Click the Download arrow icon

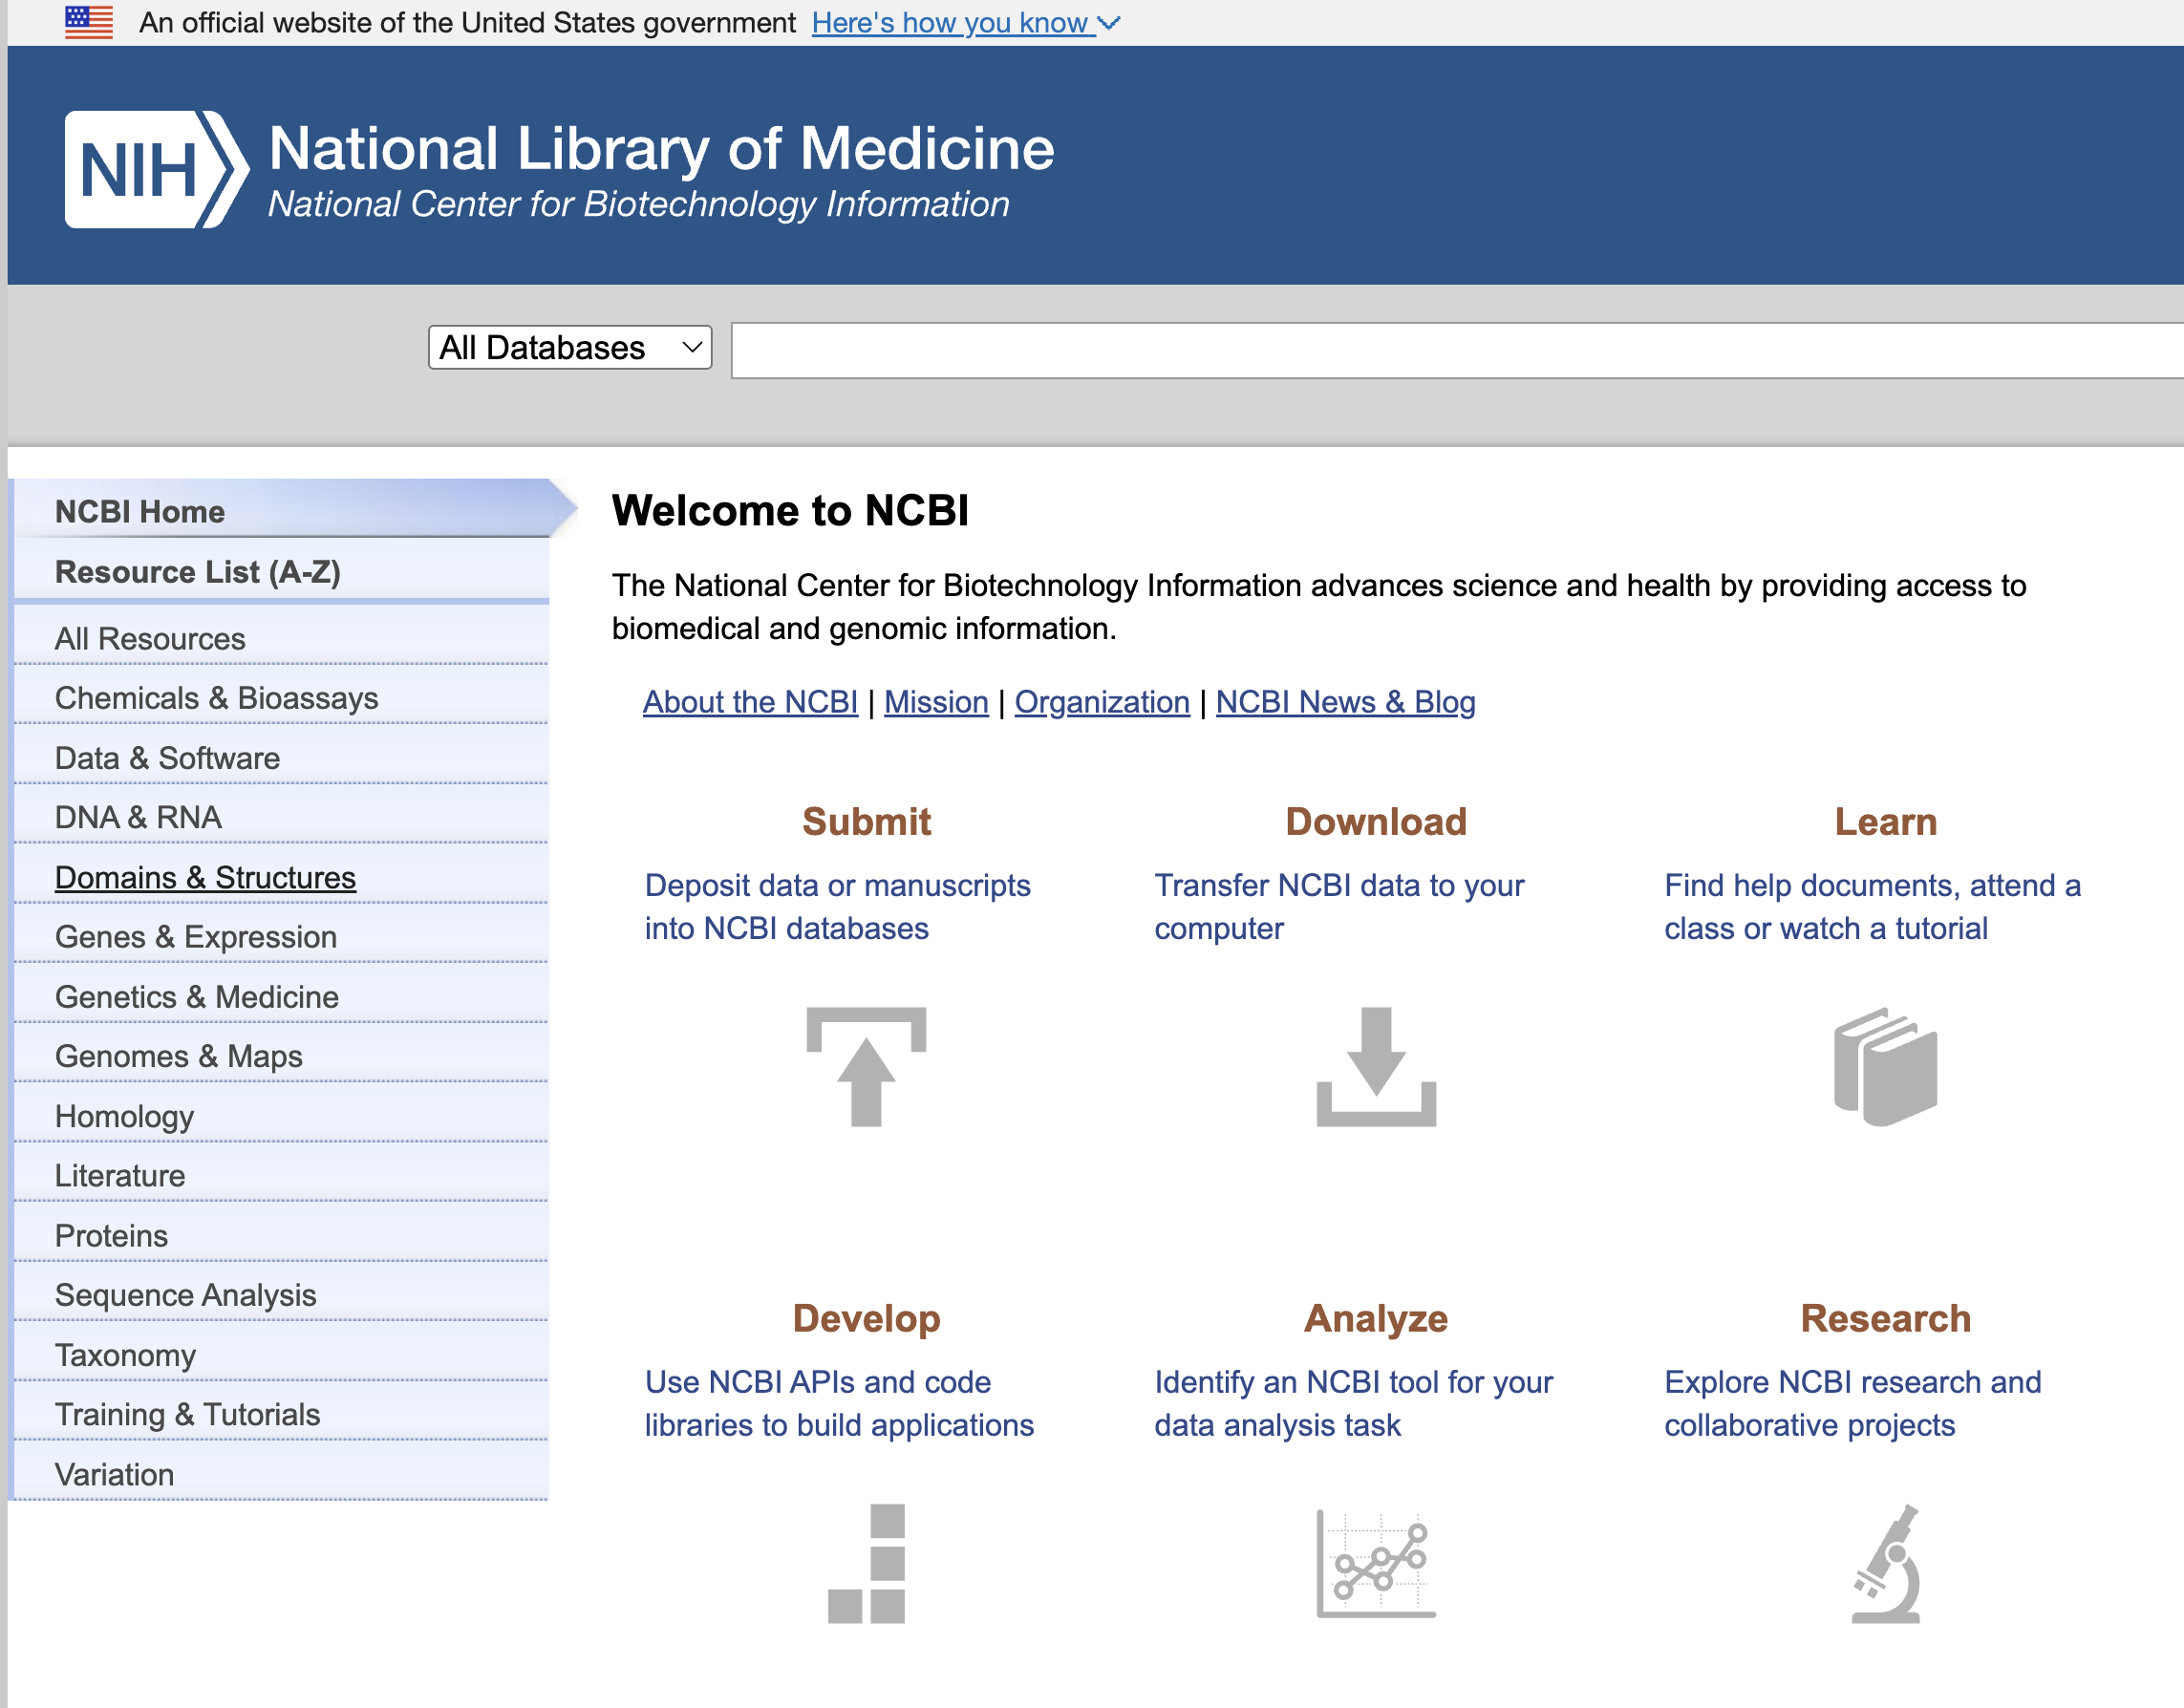coord(1375,1066)
